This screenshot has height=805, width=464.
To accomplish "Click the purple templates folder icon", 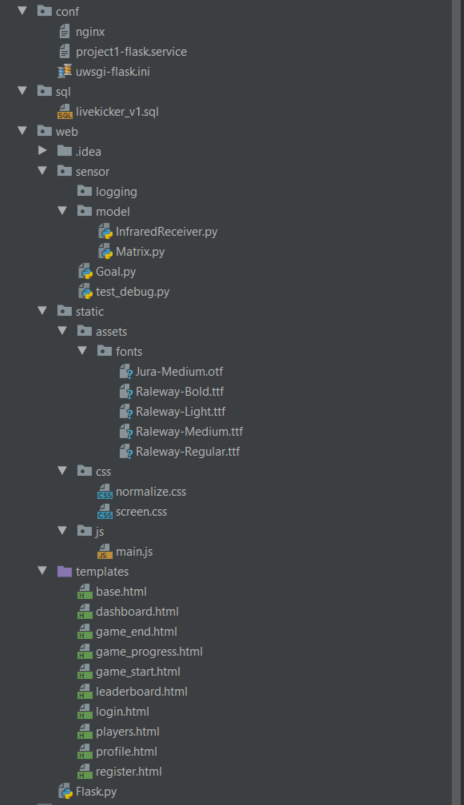I will pyautogui.click(x=65, y=571).
